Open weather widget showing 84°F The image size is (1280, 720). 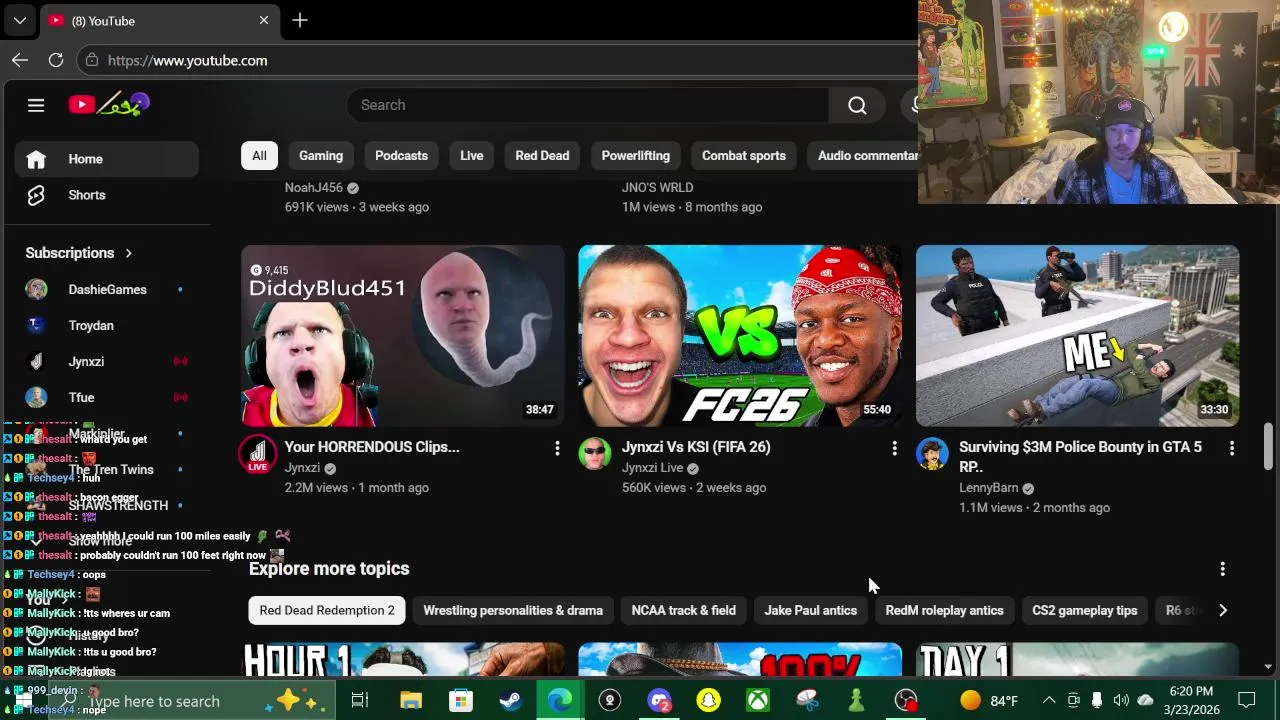(989, 701)
